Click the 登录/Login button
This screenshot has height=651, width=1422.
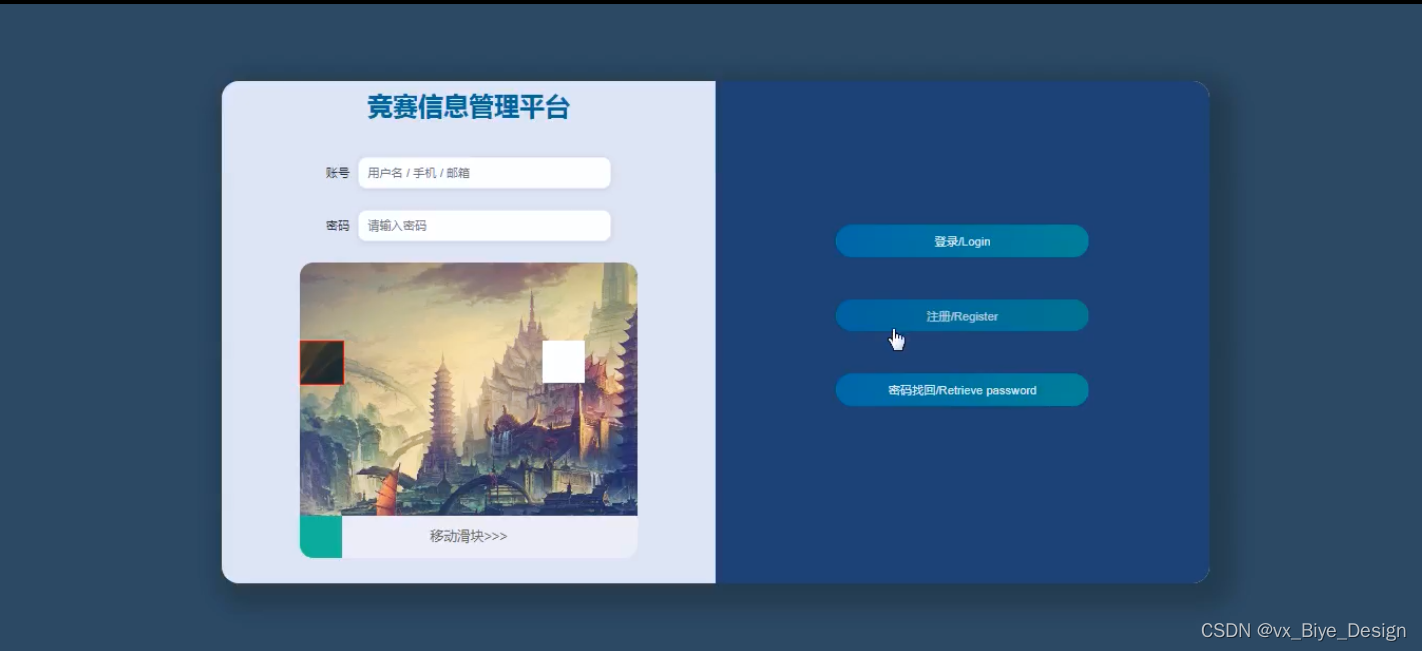pyautogui.click(x=962, y=241)
